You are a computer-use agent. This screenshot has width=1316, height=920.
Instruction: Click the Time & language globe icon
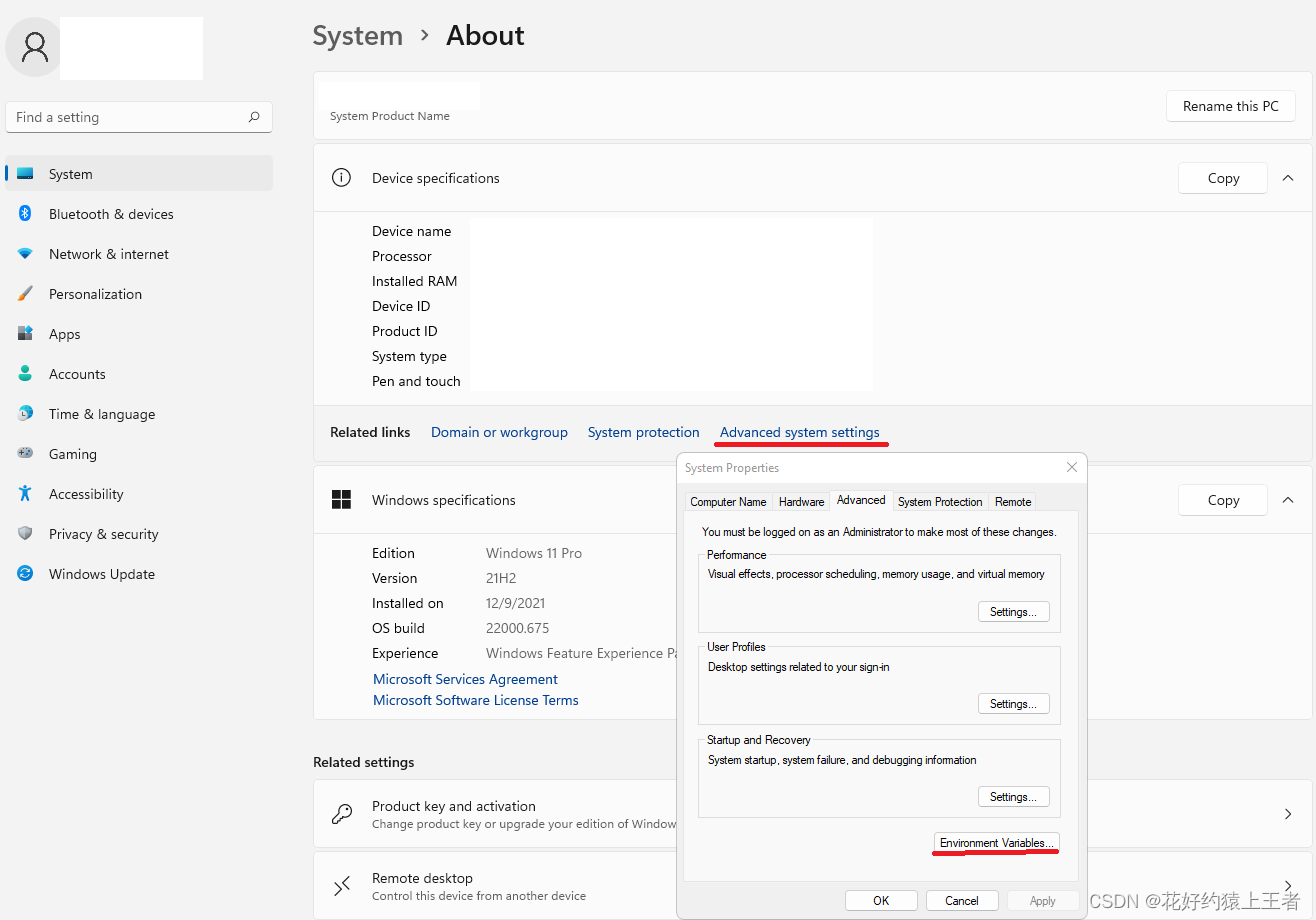click(25, 414)
